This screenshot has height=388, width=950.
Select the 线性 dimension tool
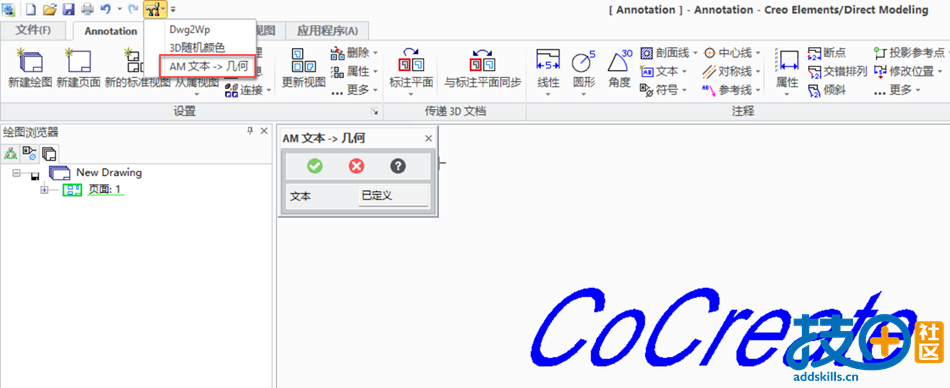(x=548, y=72)
